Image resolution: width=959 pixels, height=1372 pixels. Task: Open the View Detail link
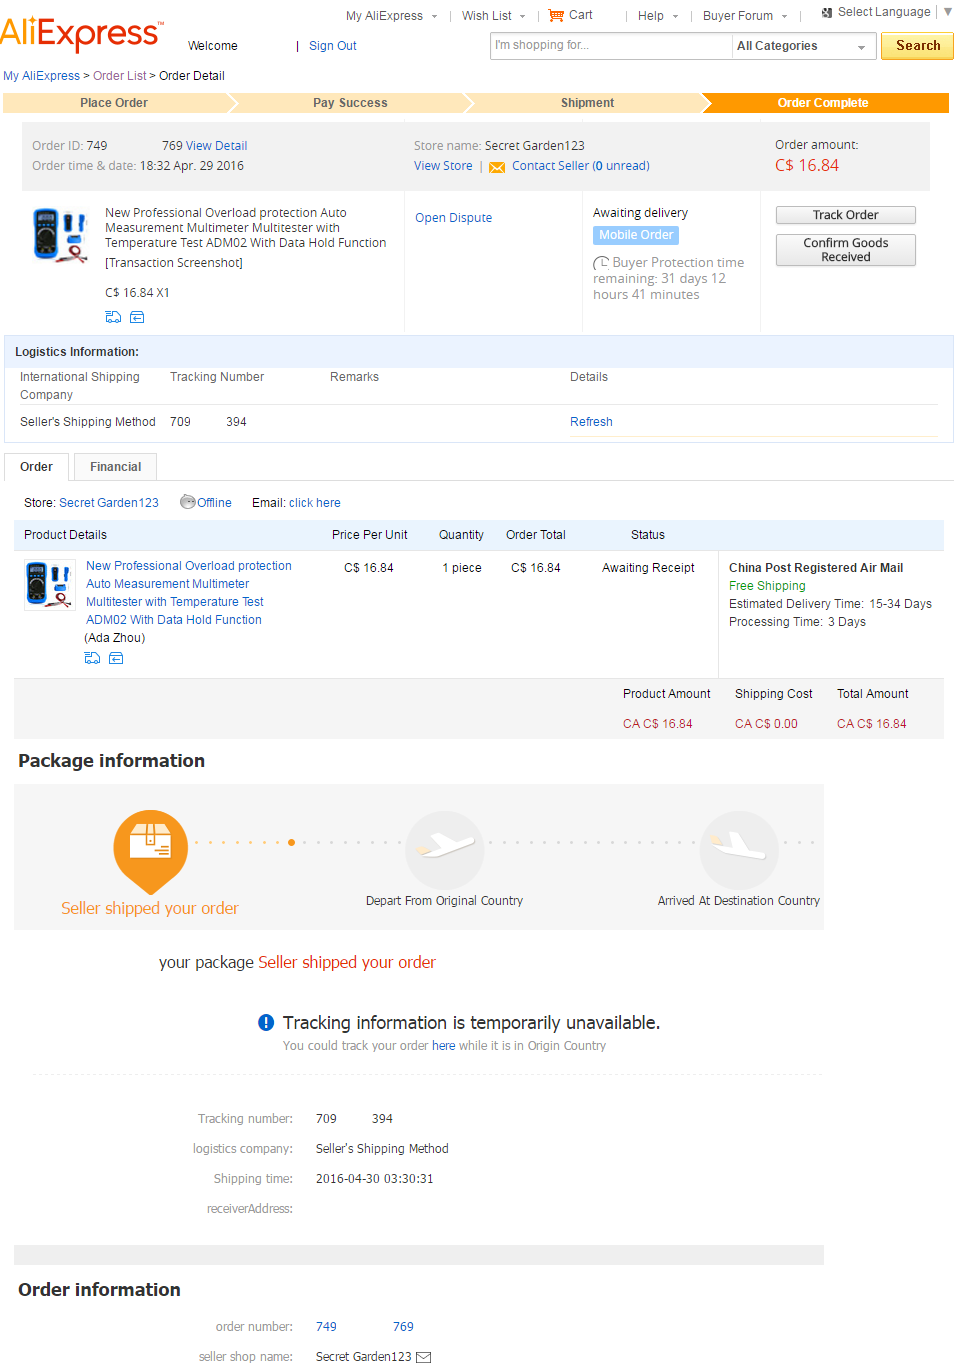point(217,146)
